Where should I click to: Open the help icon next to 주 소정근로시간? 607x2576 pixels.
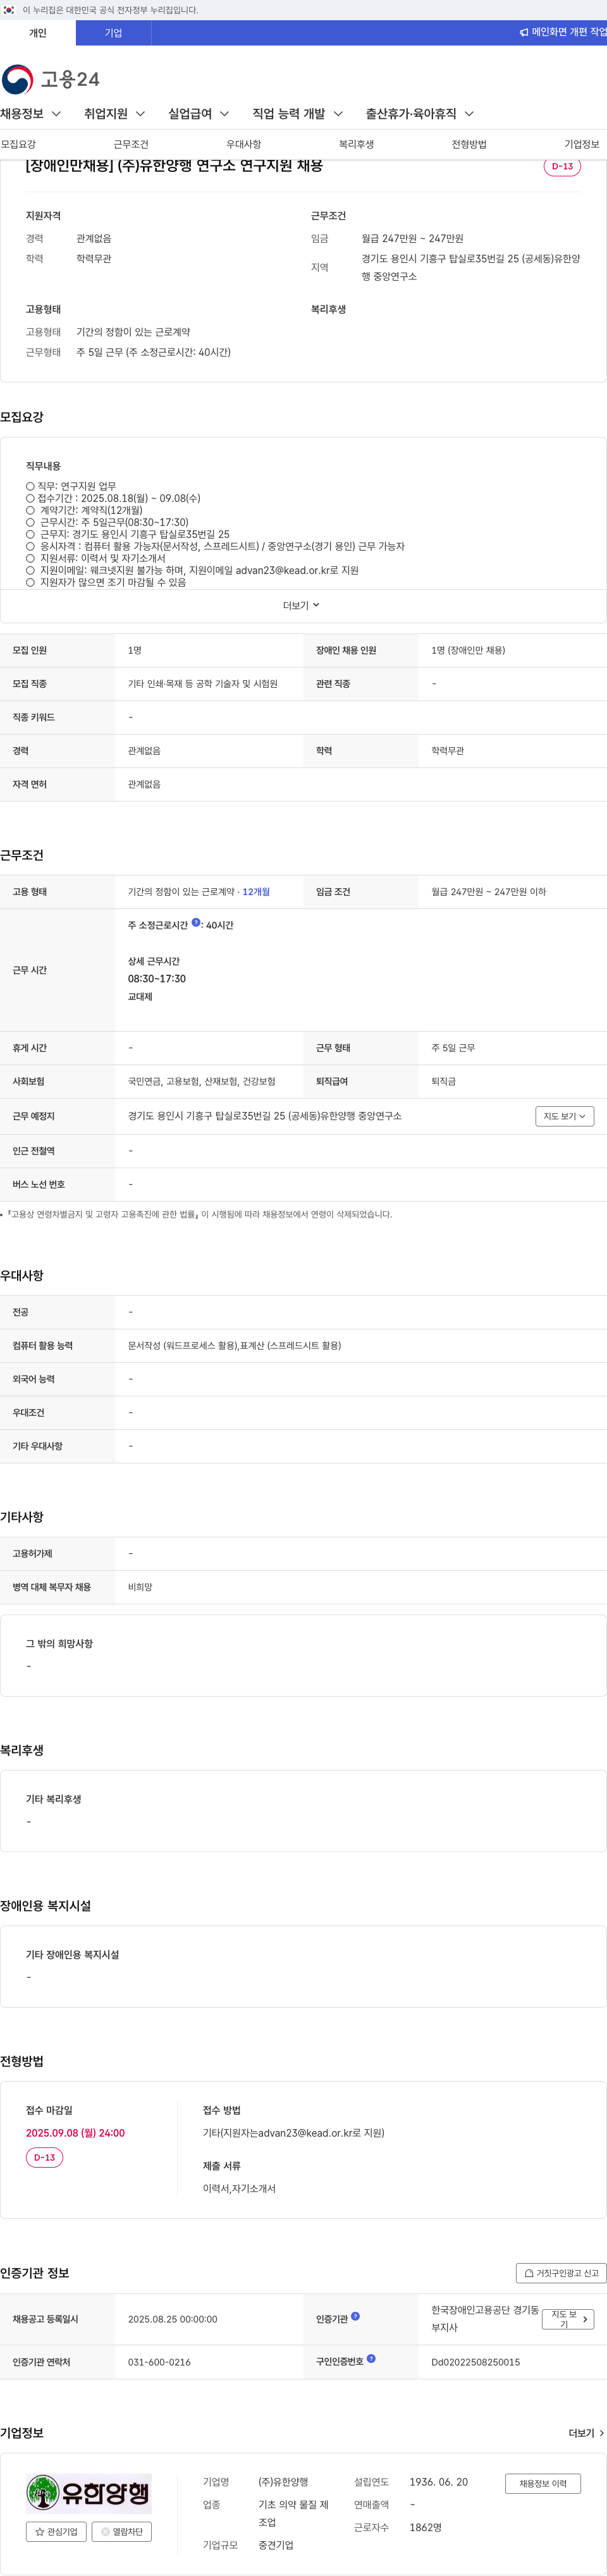tap(196, 923)
